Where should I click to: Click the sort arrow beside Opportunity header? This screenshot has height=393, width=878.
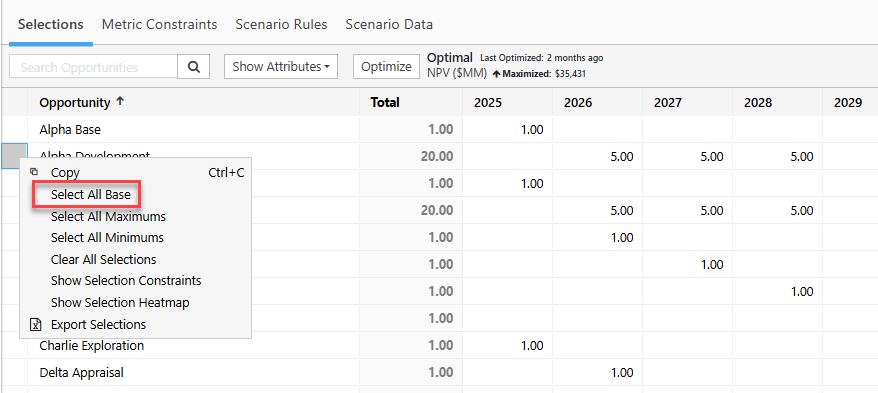(119, 102)
